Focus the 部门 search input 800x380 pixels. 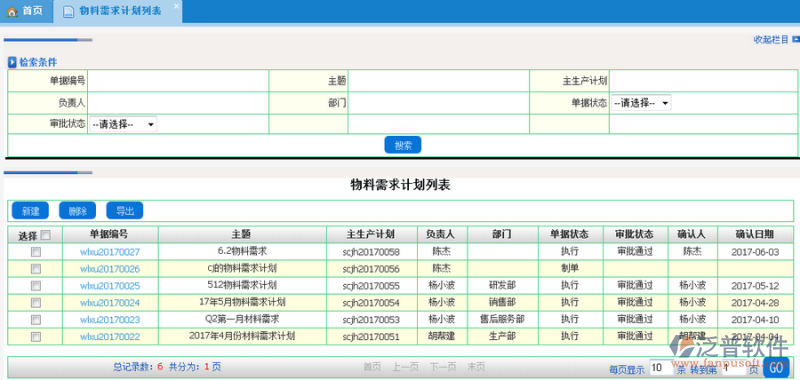point(439,103)
